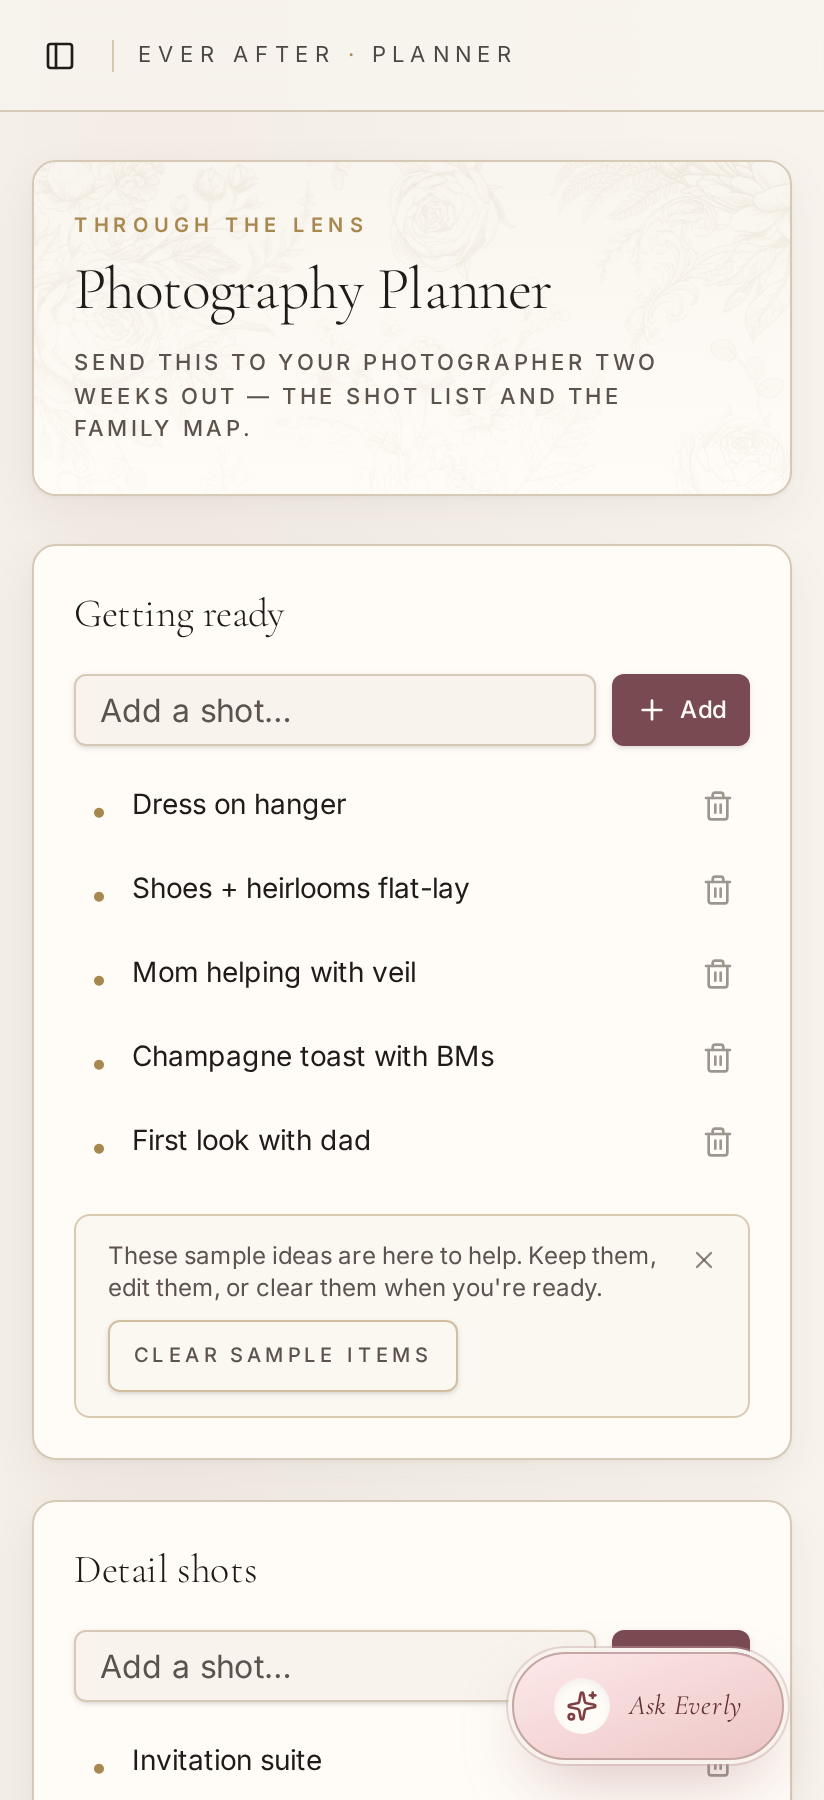Click the Ever After Planner header title
This screenshot has height=1800, width=824.
[326, 55]
